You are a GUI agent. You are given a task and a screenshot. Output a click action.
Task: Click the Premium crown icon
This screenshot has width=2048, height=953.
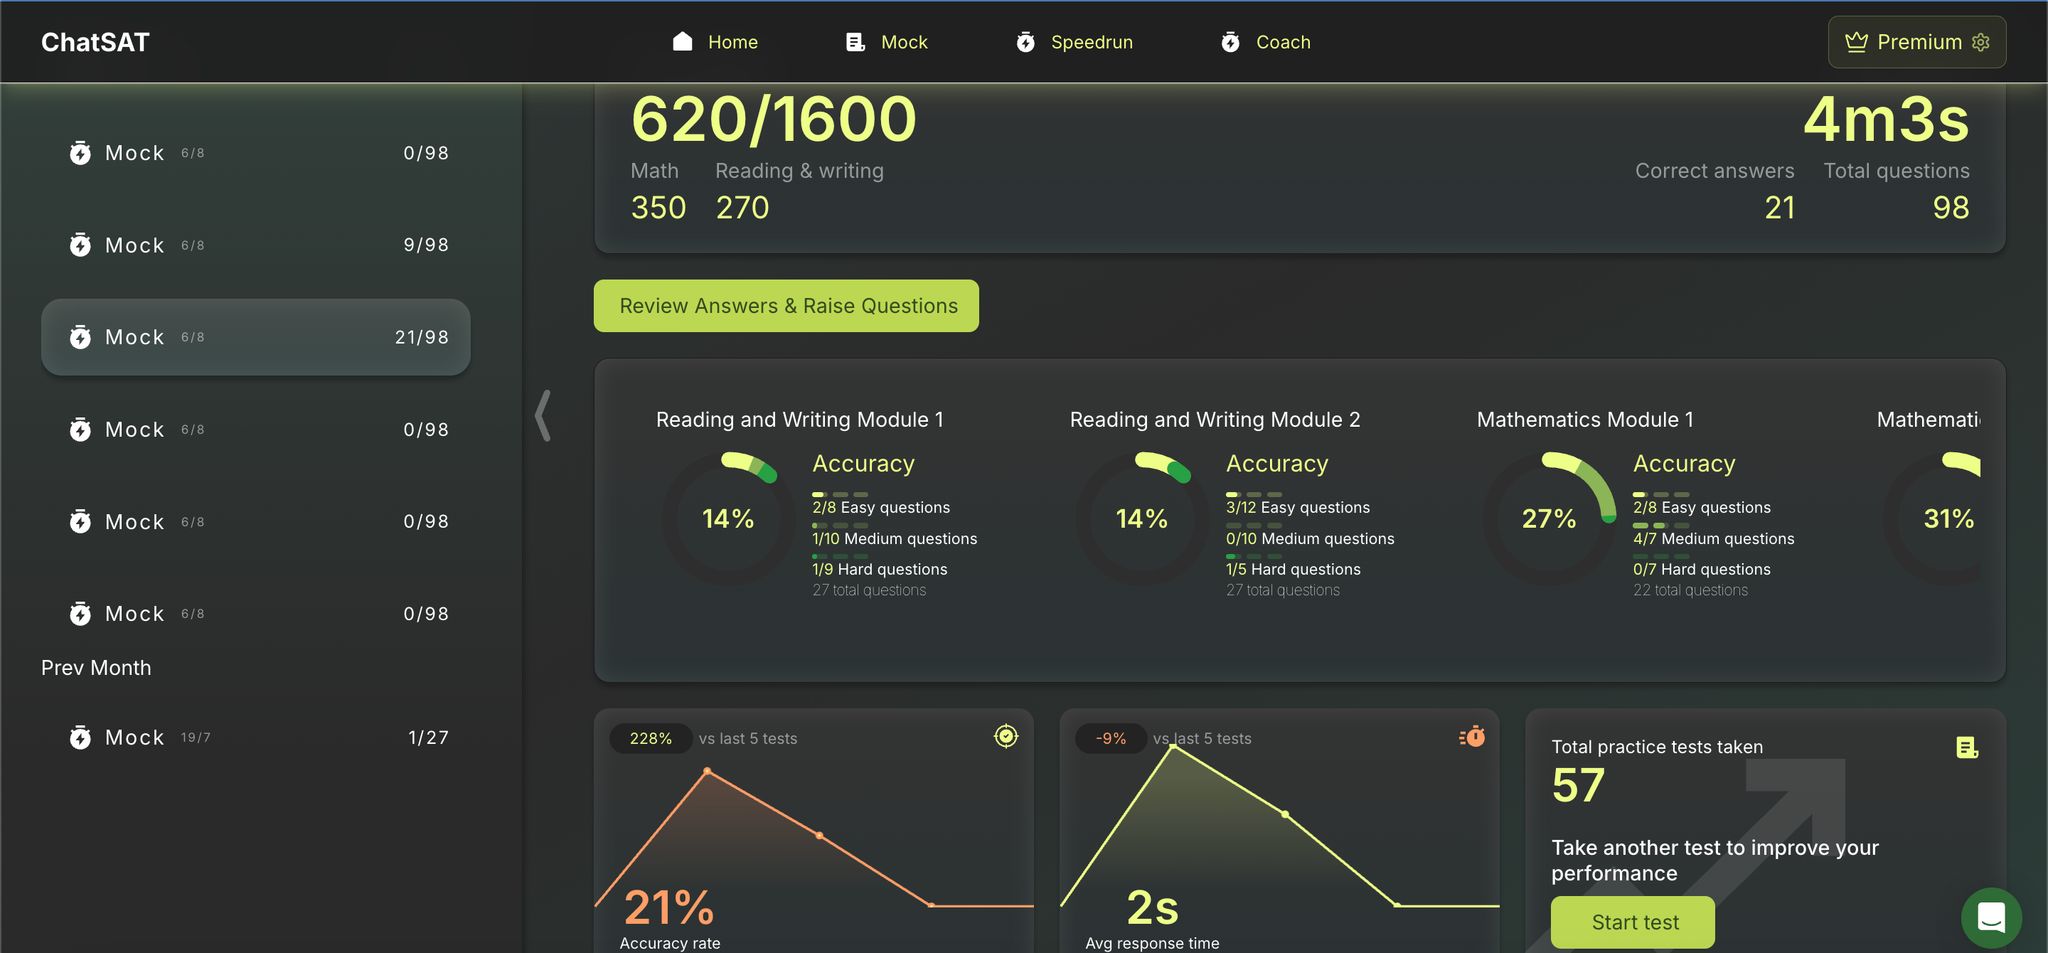pos(1856,42)
